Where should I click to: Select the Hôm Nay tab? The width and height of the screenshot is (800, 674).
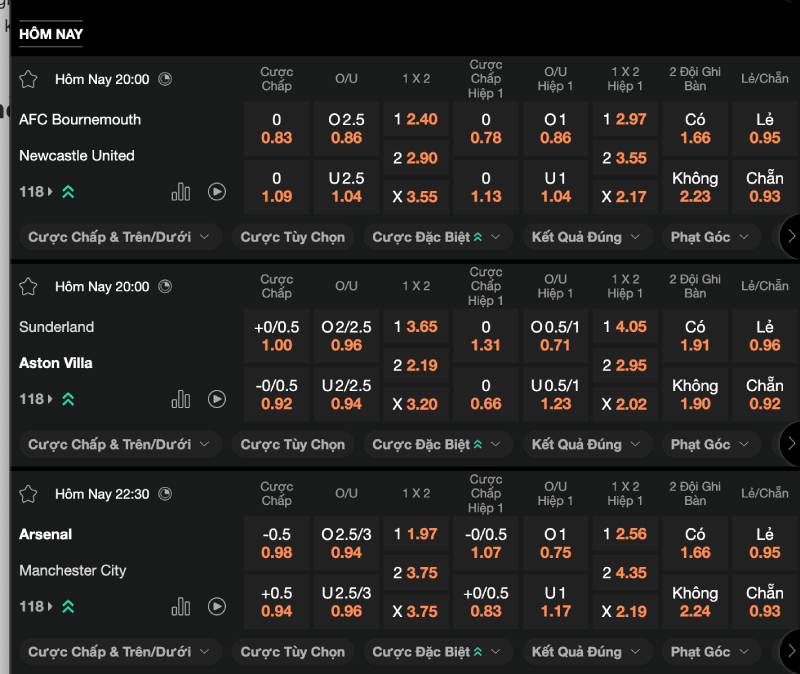[51, 34]
